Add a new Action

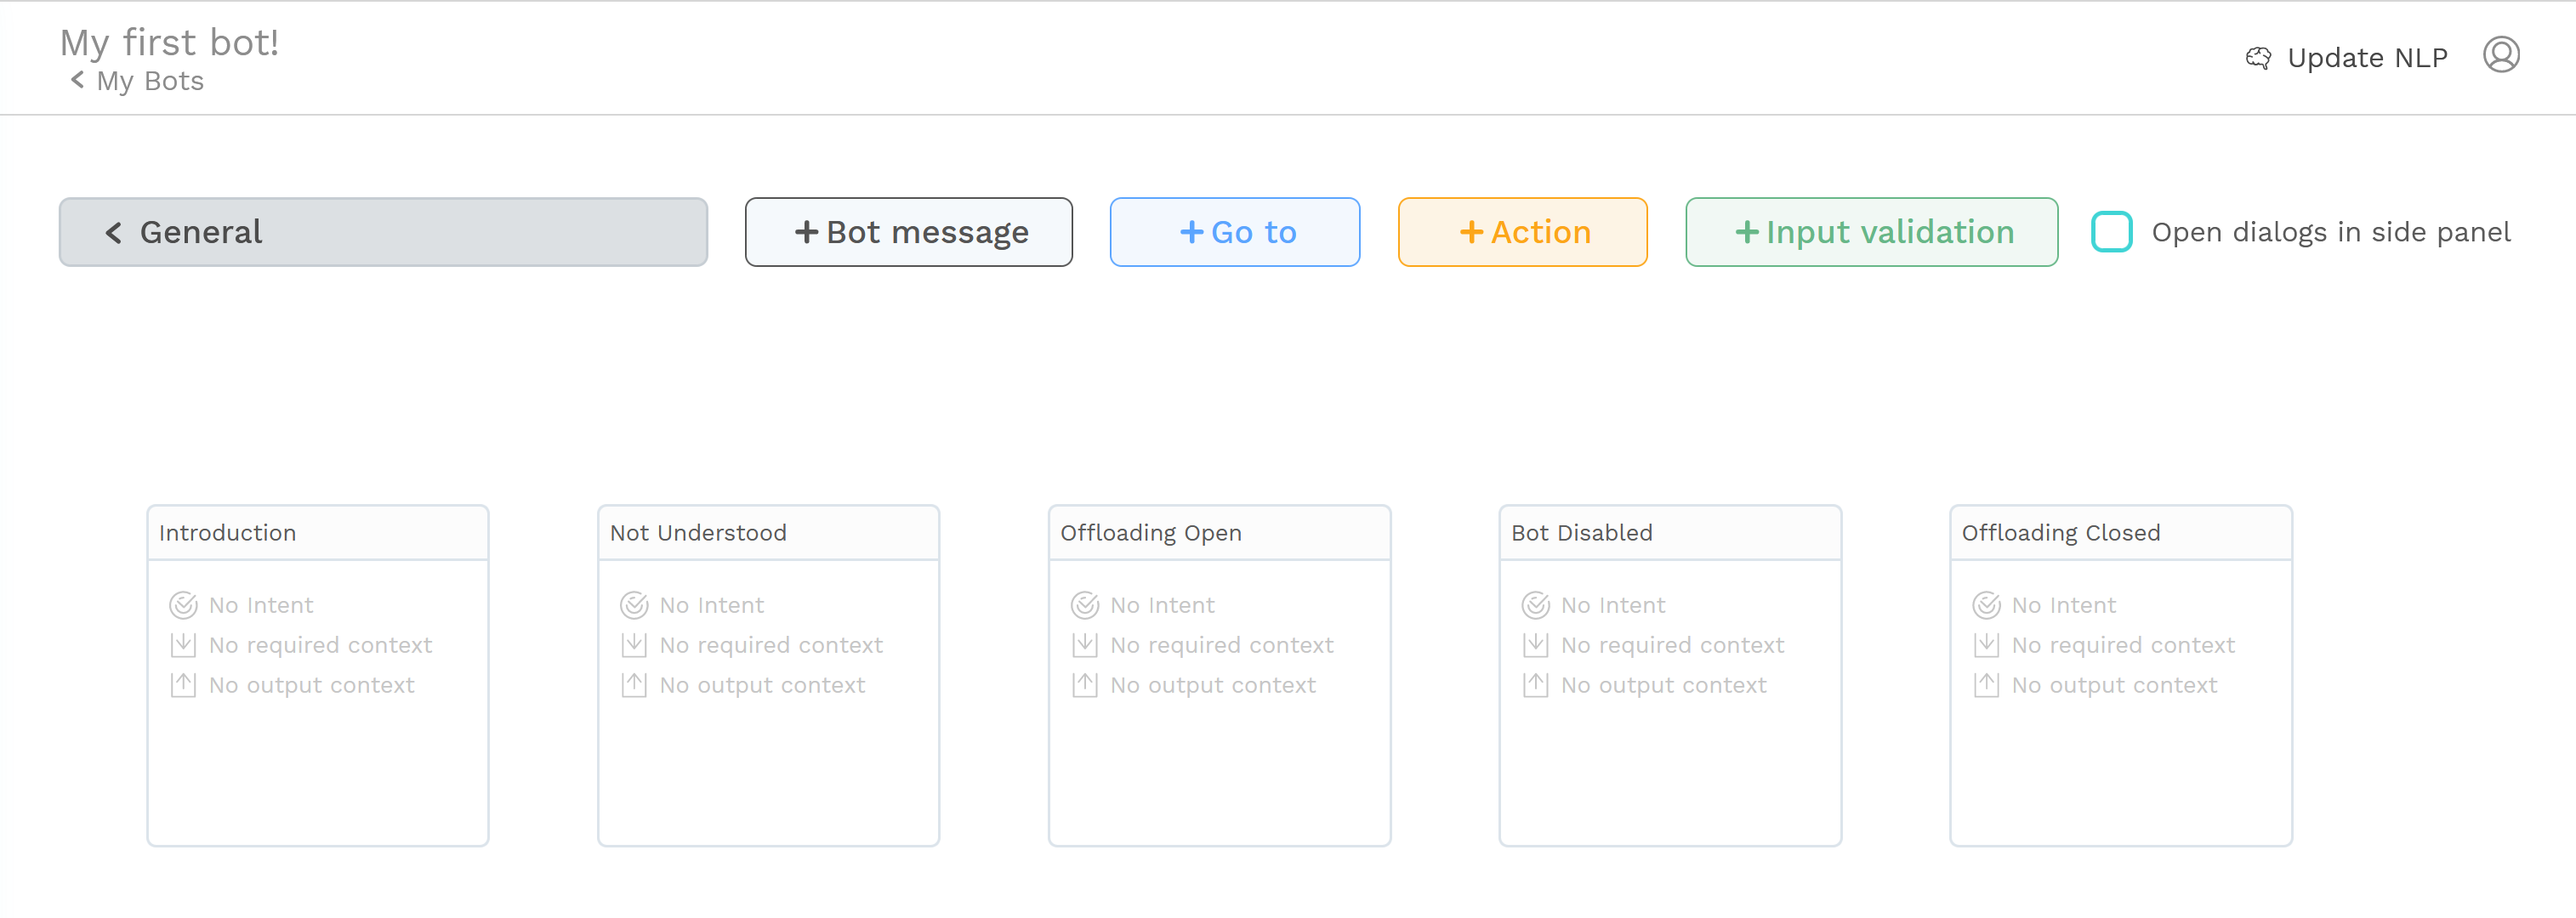[1522, 232]
